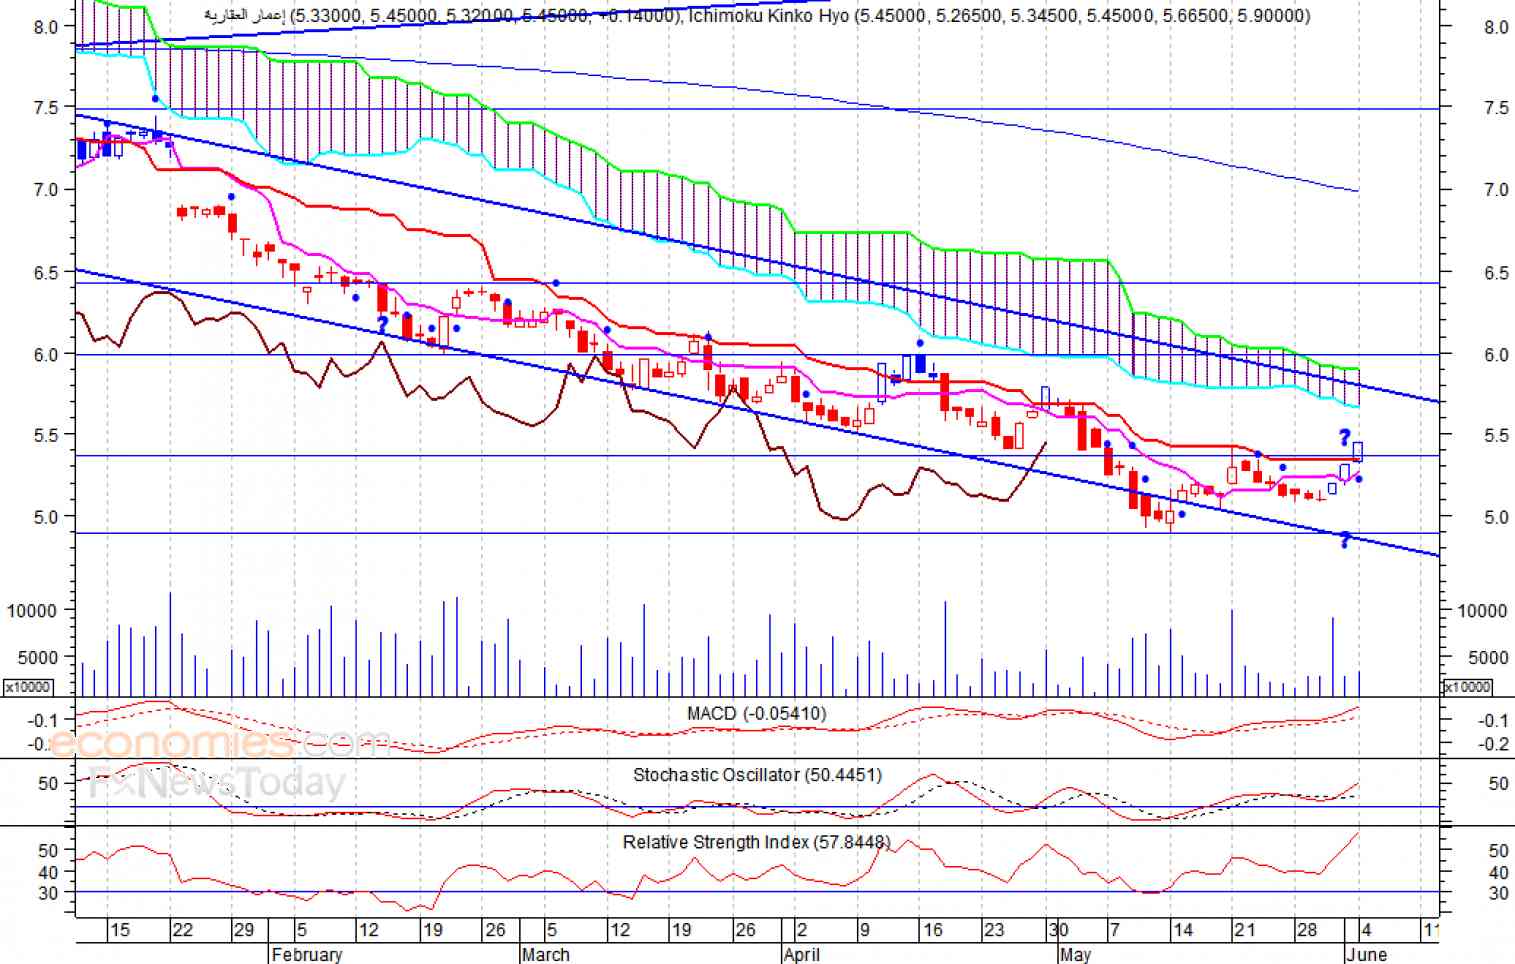Image resolution: width=1515 pixels, height=964 pixels.
Task: Select the June month label
Action: (x=1366, y=954)
